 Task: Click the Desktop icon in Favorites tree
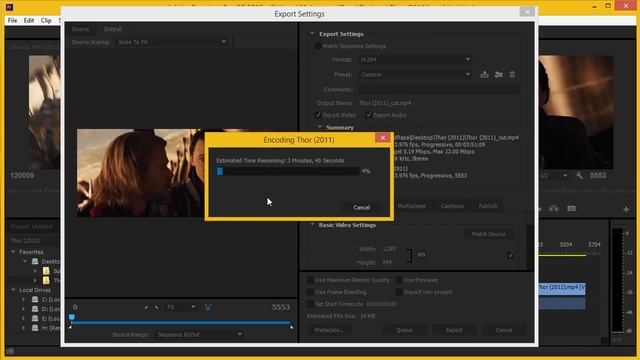pyautogui.click(x=36, y=261)
